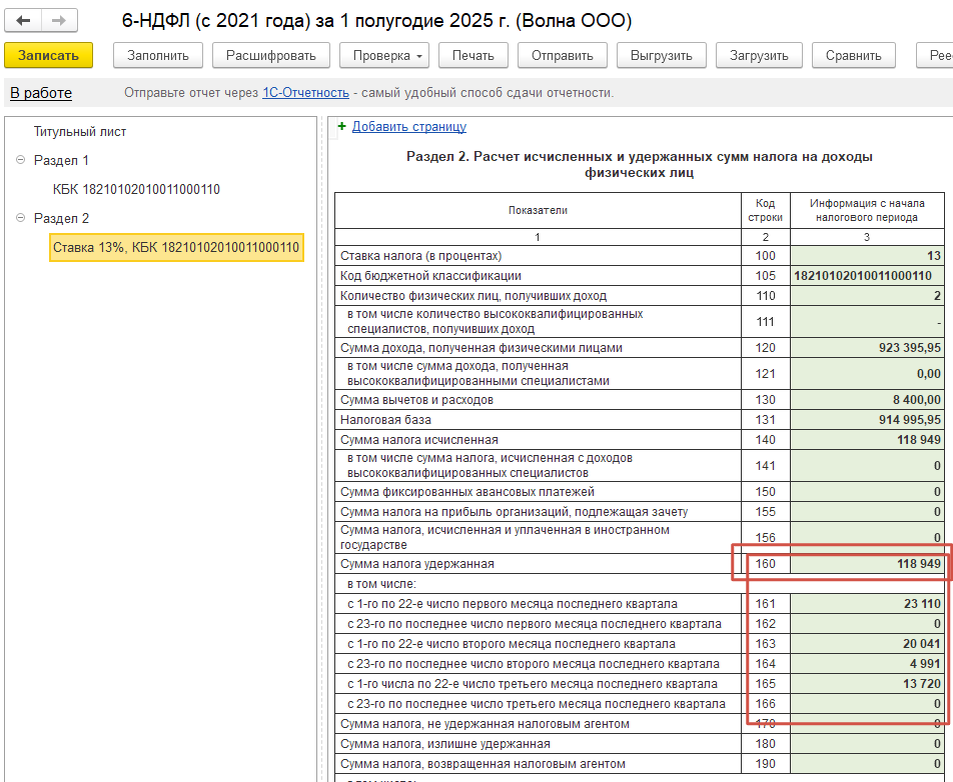Select Раздел 1 in the navigation tree
This screenshot has height=782, width=953.
click(61, 160)
